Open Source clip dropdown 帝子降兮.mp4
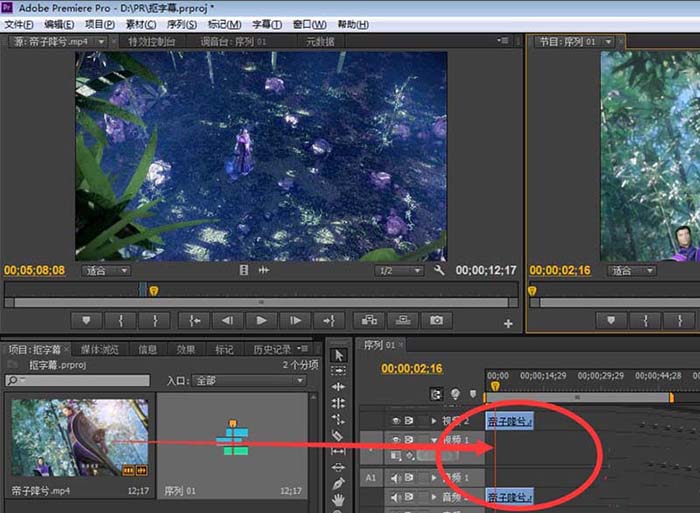 [101, 42]
